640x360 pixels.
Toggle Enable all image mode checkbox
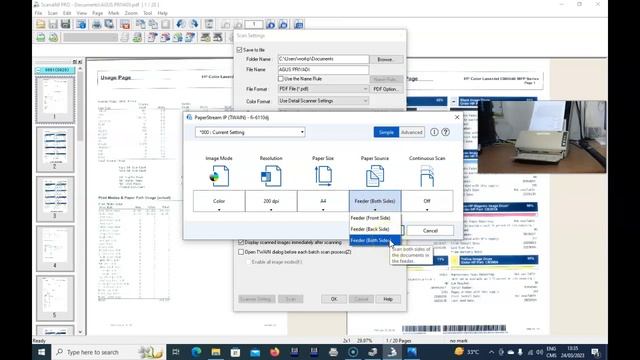tap(248, 262)
